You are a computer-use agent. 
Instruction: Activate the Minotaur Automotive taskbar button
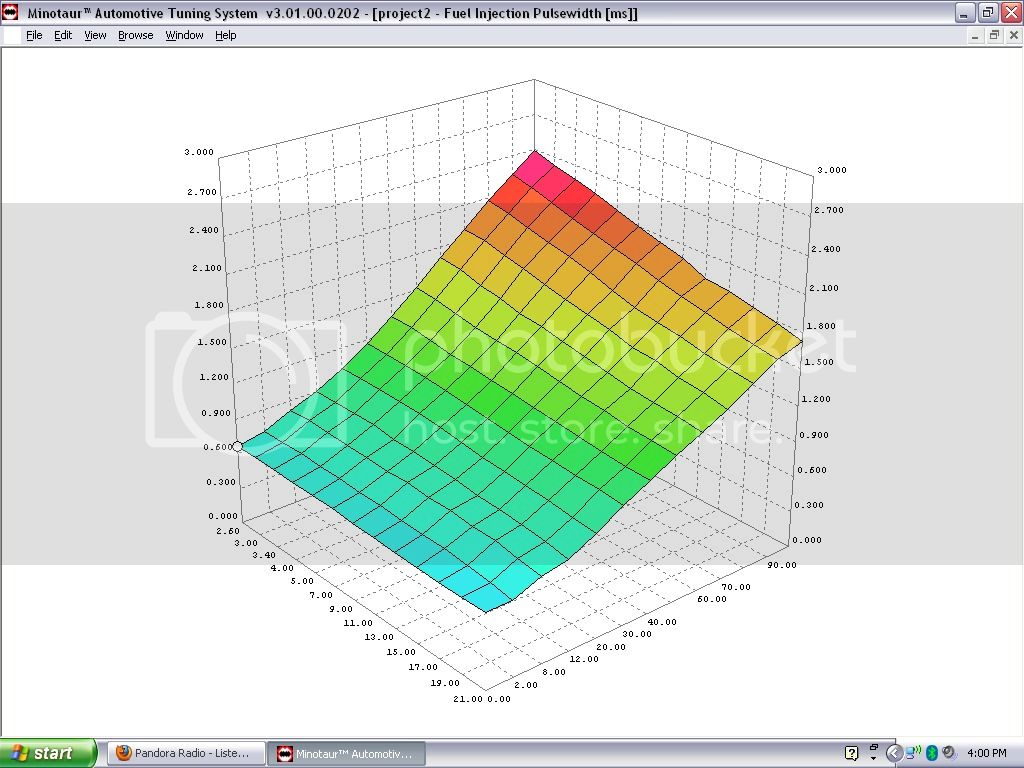pos(348,754)
